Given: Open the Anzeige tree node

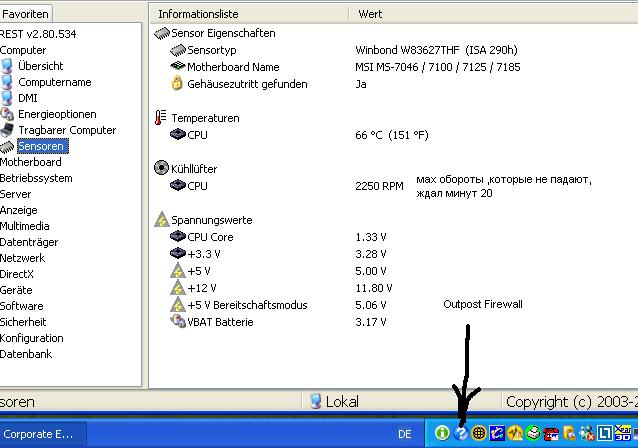Looking at the screenshot, I should pos(19,210).
